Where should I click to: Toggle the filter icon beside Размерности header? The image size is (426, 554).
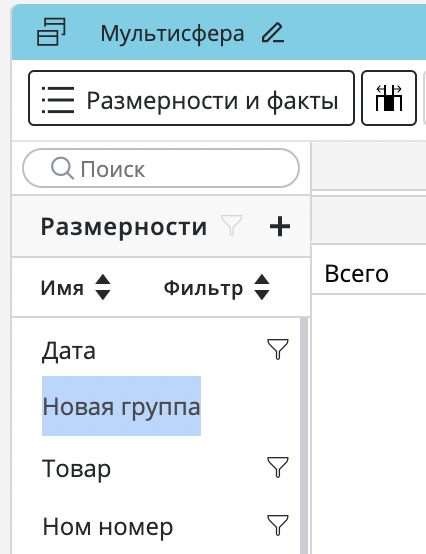point(232,225)
